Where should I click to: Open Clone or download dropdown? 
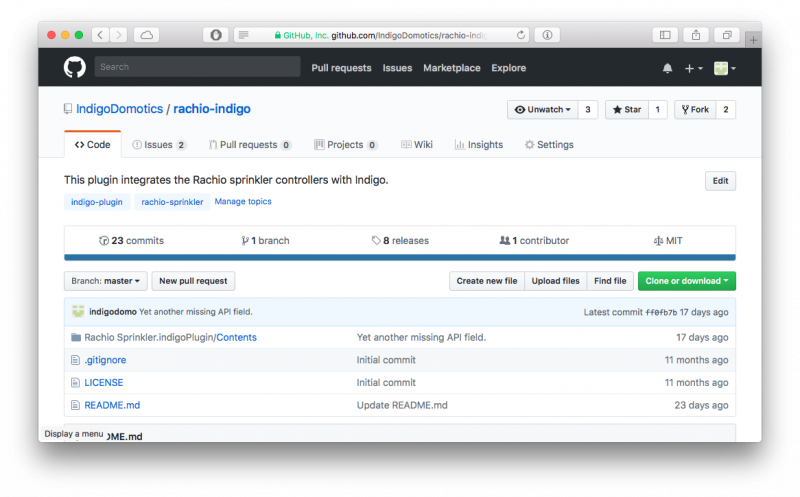click(687, 281)
